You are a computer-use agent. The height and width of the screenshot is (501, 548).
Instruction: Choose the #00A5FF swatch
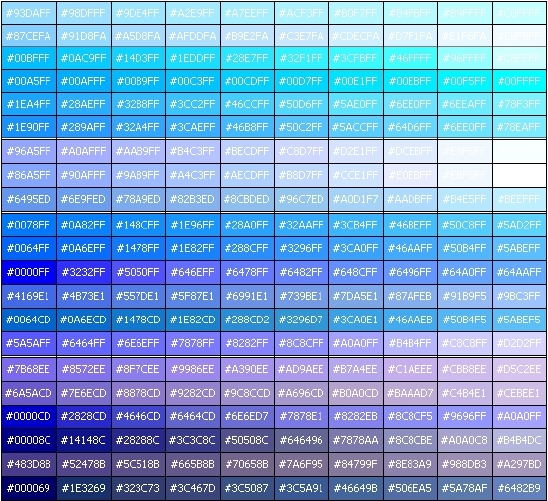coord(29,81)
